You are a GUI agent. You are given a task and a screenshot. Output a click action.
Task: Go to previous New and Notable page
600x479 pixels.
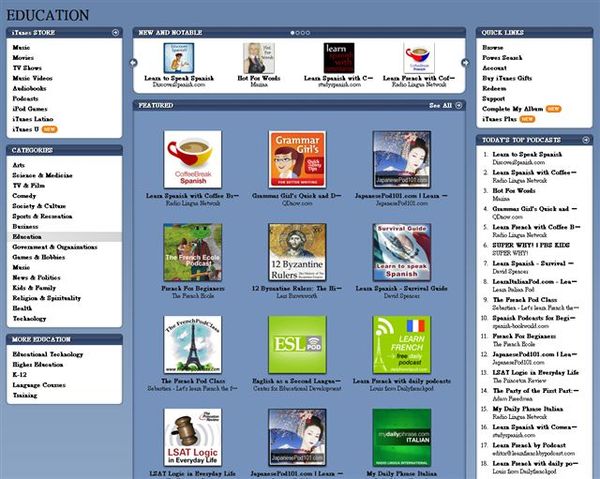[134, 62]
